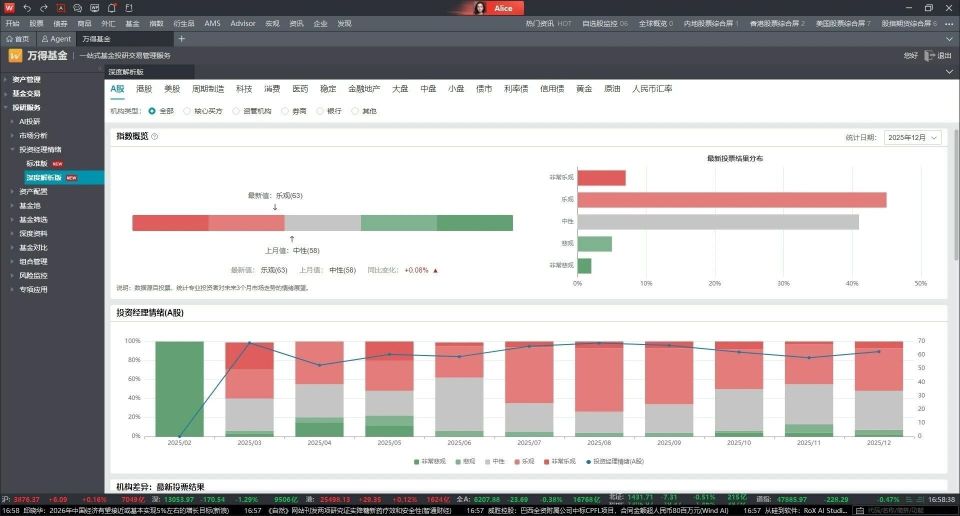Open the chat bubbles icon
The image size is (960, 516).
coord(78,8)
